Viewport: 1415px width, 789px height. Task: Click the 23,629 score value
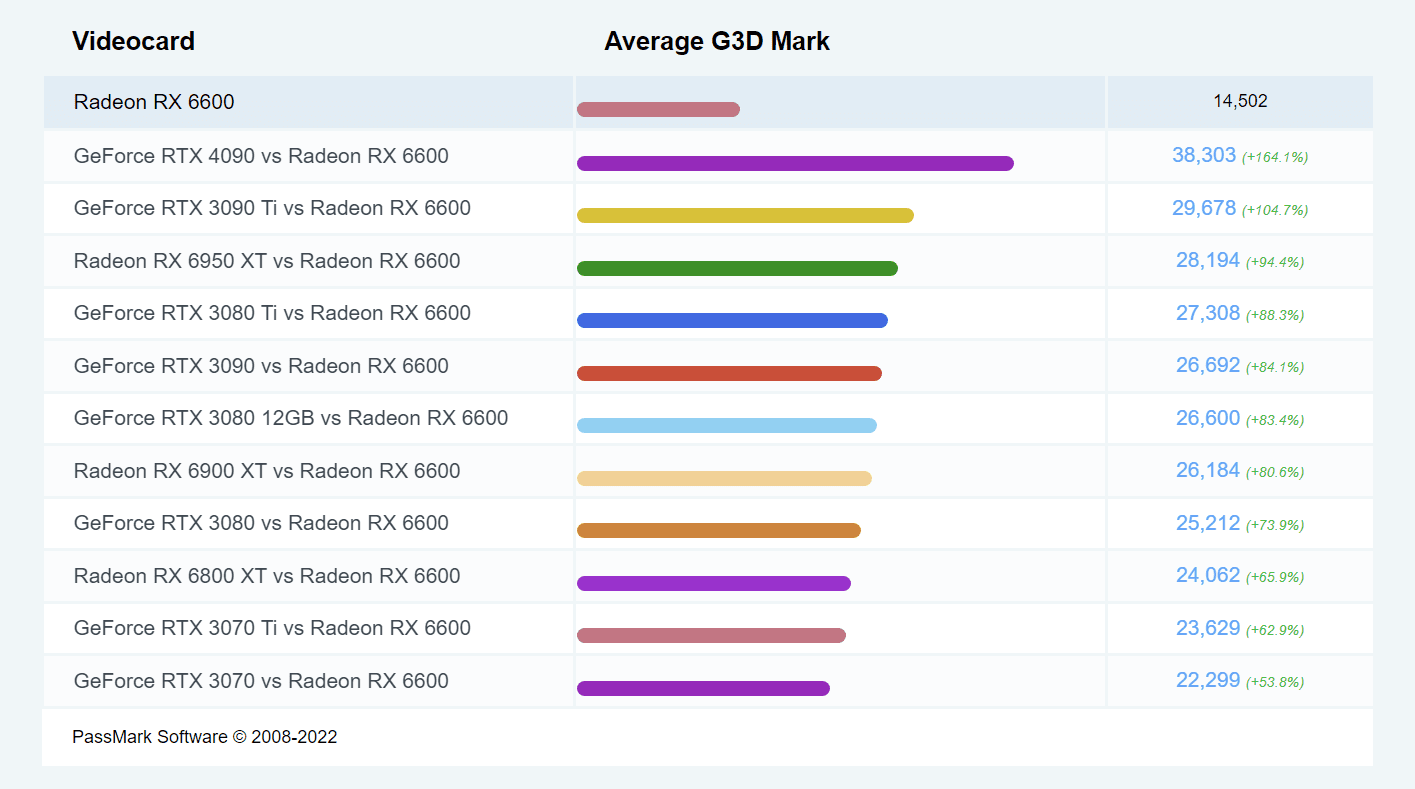(1208, 628)
